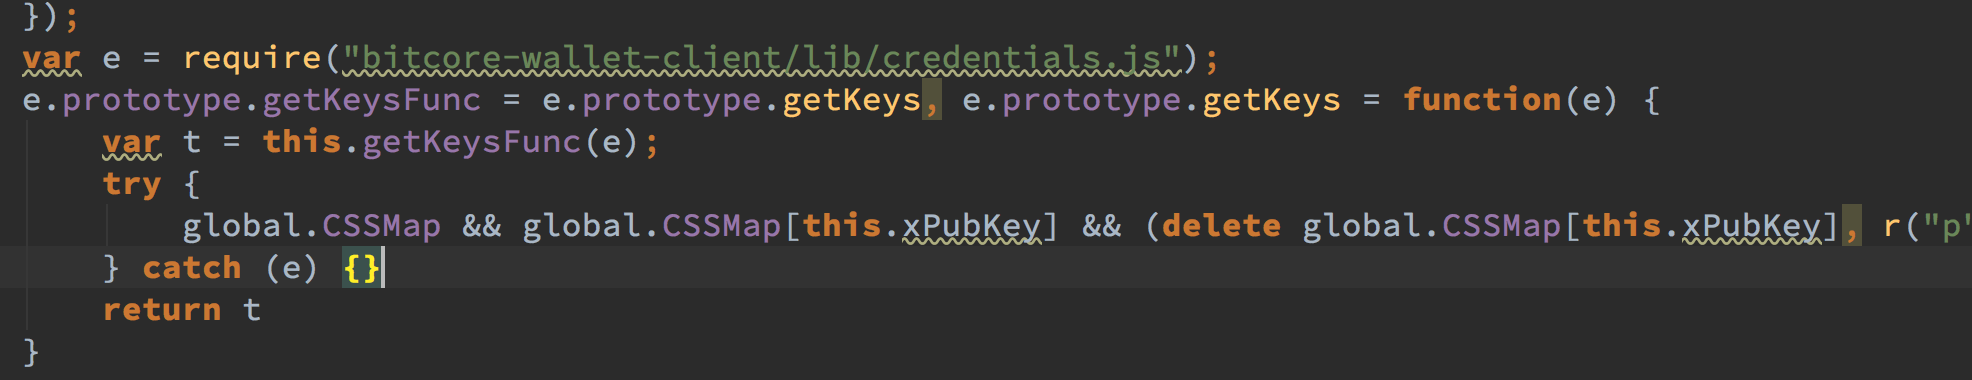
Task: Click the catch keyword
Action: tap(192, 268)
